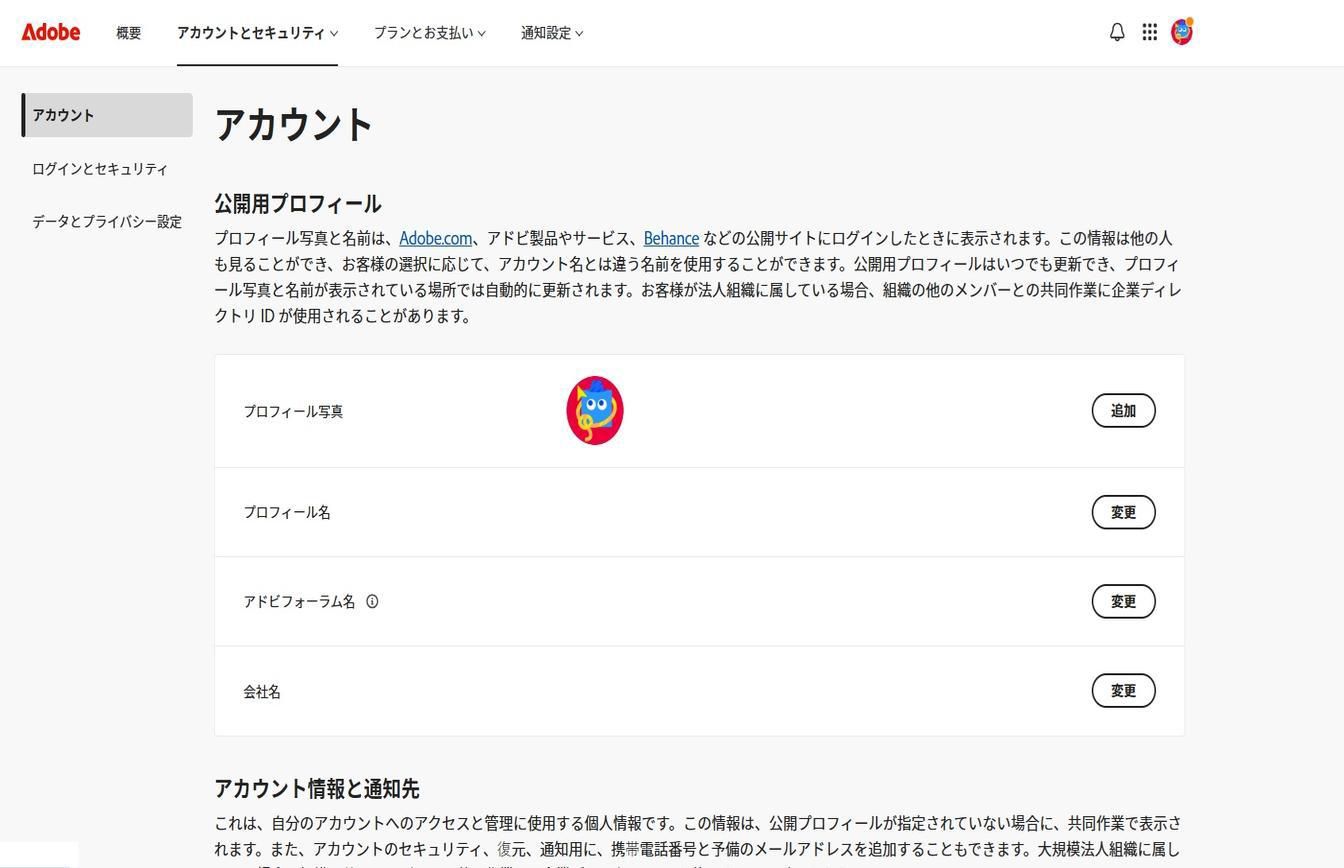The image size is (1344, 868).
Task: Select アカウント in the sidebar
Action: click(63, 114)
